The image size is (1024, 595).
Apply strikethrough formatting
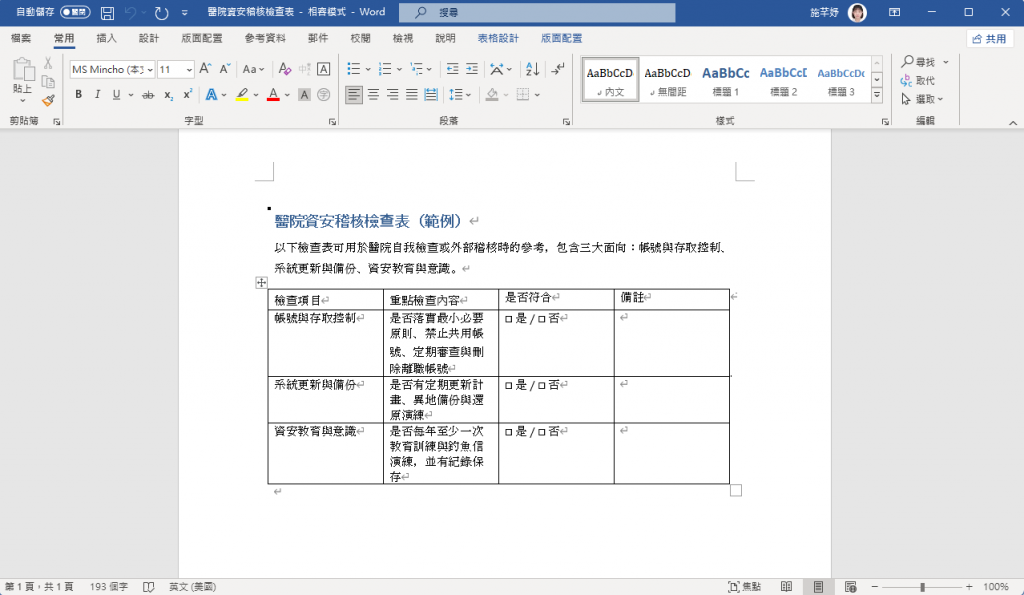148,95
